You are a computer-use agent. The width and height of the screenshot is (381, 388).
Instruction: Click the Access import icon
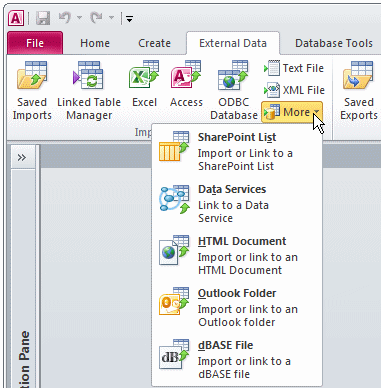[186, 75]
